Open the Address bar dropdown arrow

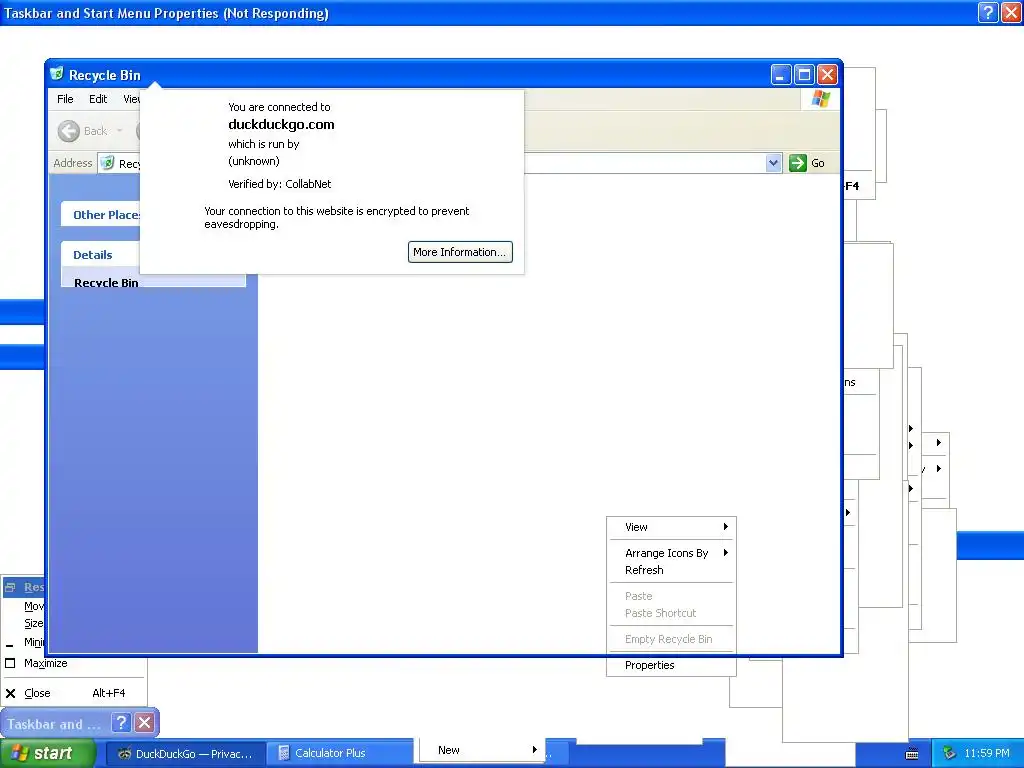[773, 163]
